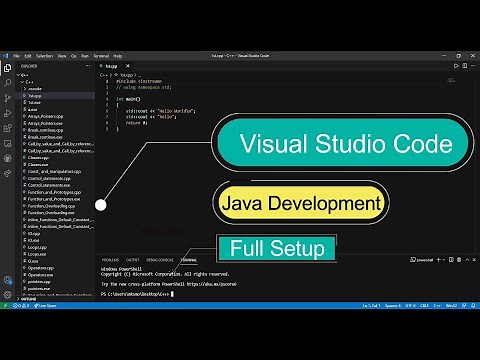Open notifications bell in status bar
The height and width of the screenshot is (360, 480).
point(473,306)
